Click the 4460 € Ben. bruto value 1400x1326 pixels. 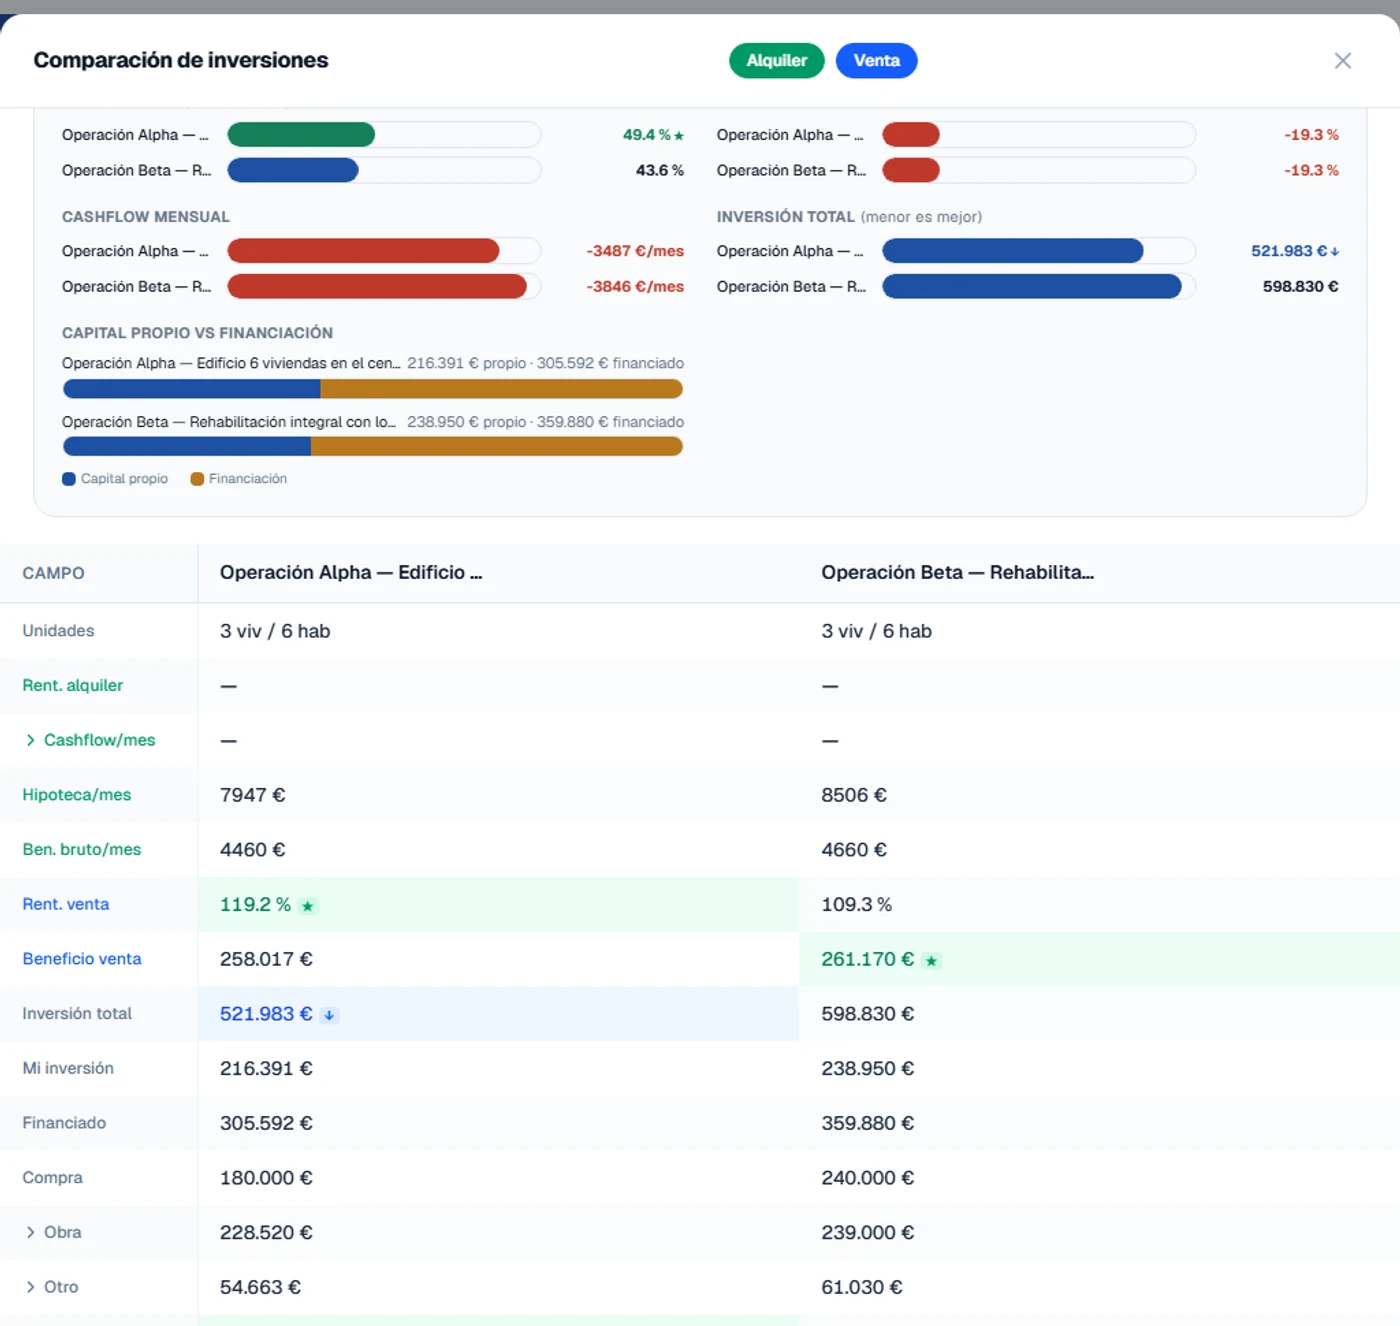point(252,850)
